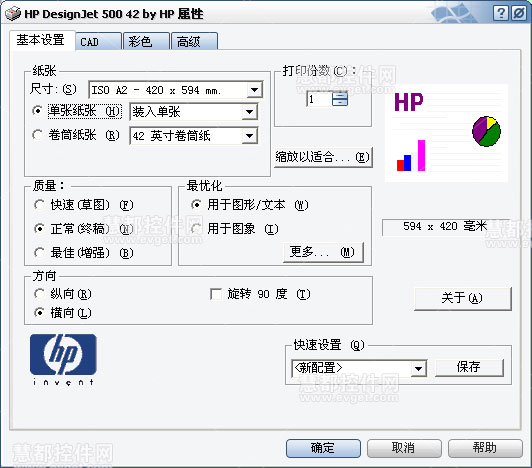The width and height of the screenshot is (532, 468).
Task: Click the print copies spinner arrows
Action: tap(340, 99)
